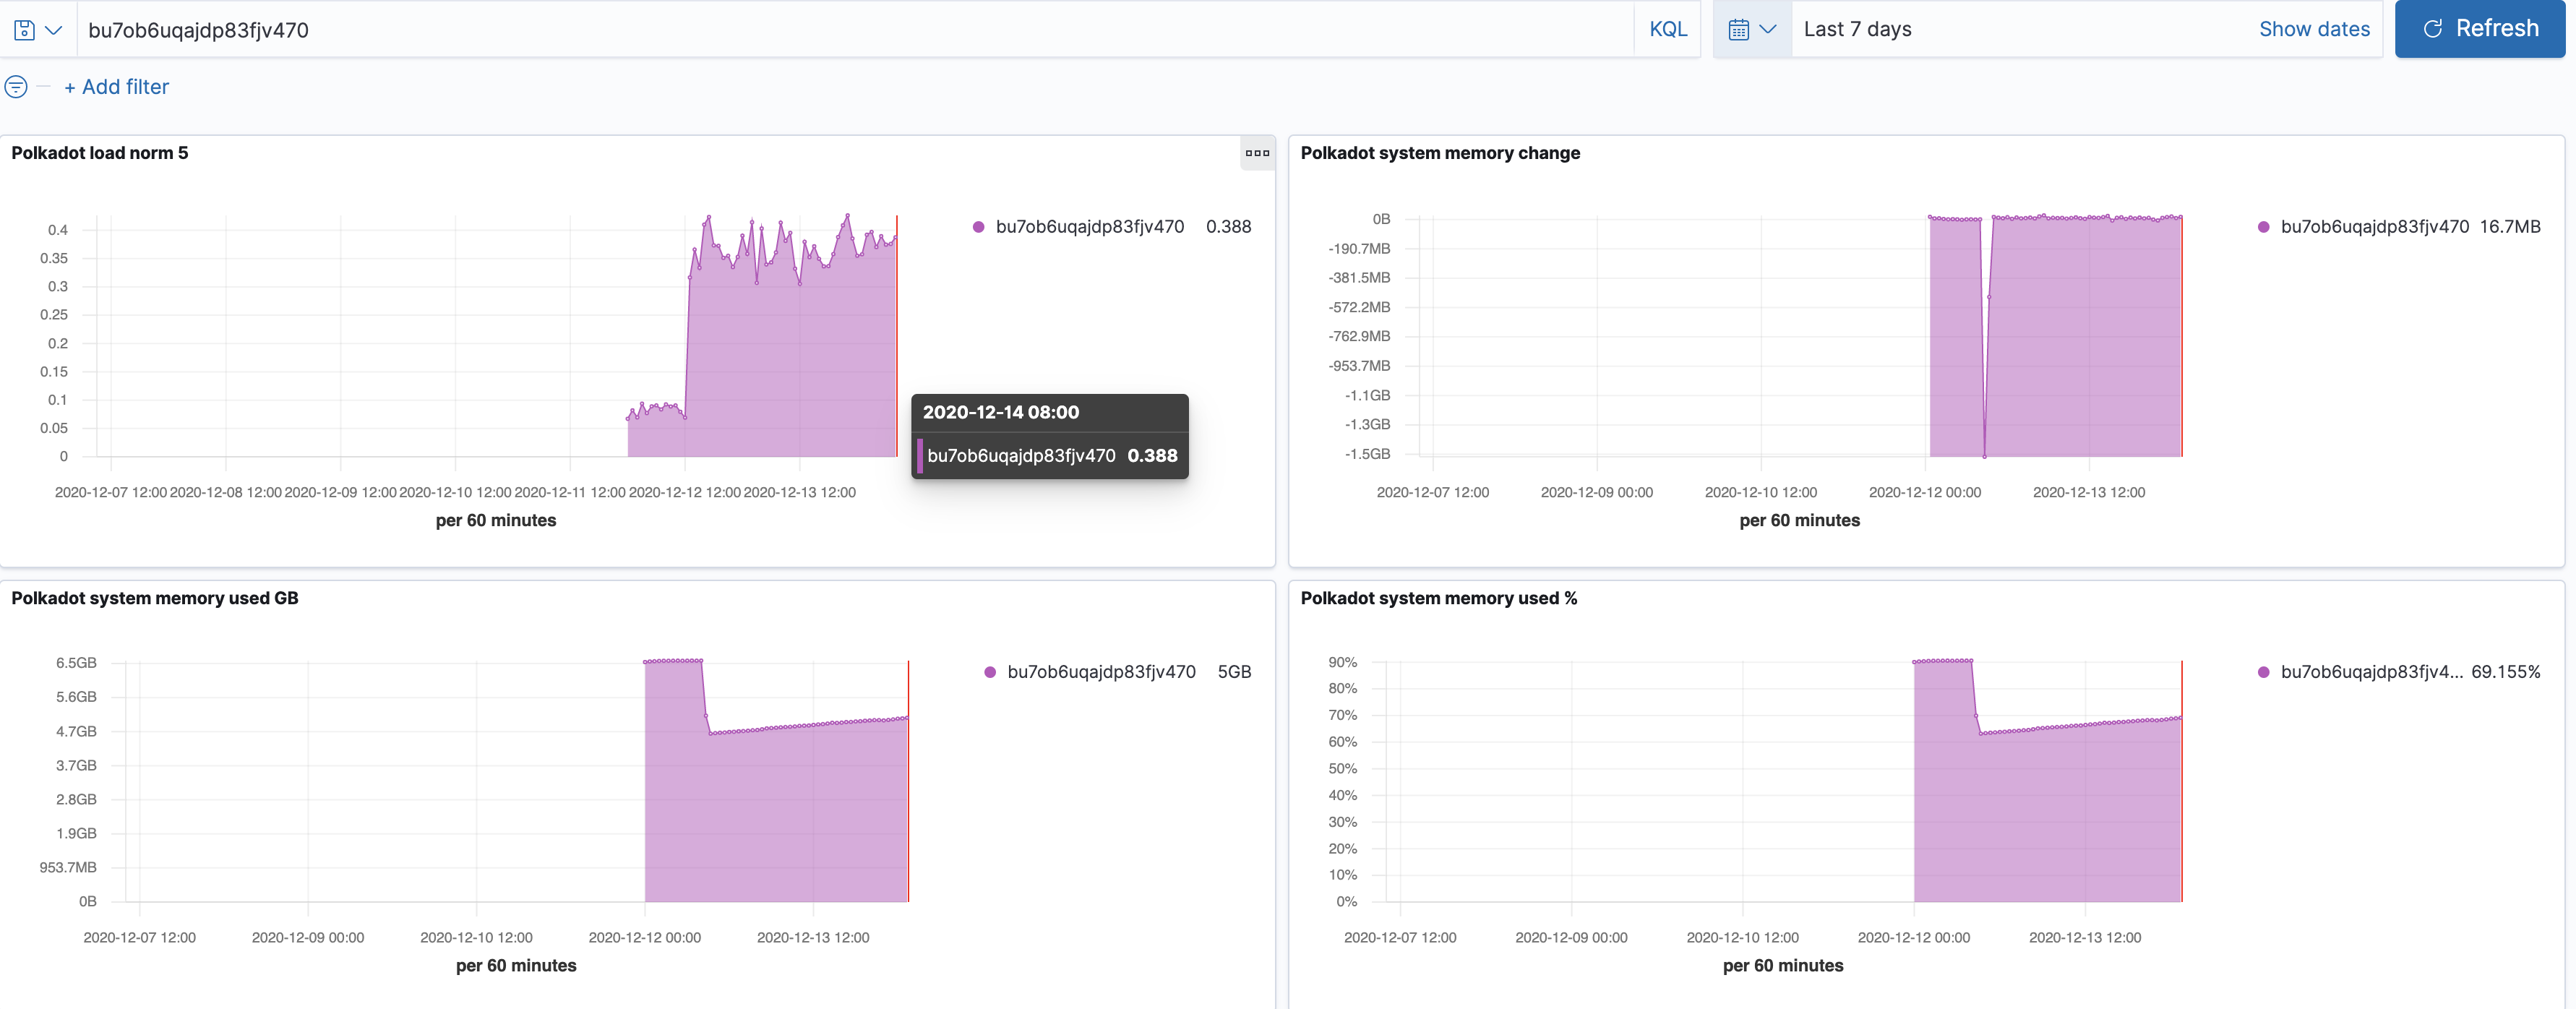Click the legend dot in memory used % panel
Screen dimensions: 2576x1009
pos(2264,672)
